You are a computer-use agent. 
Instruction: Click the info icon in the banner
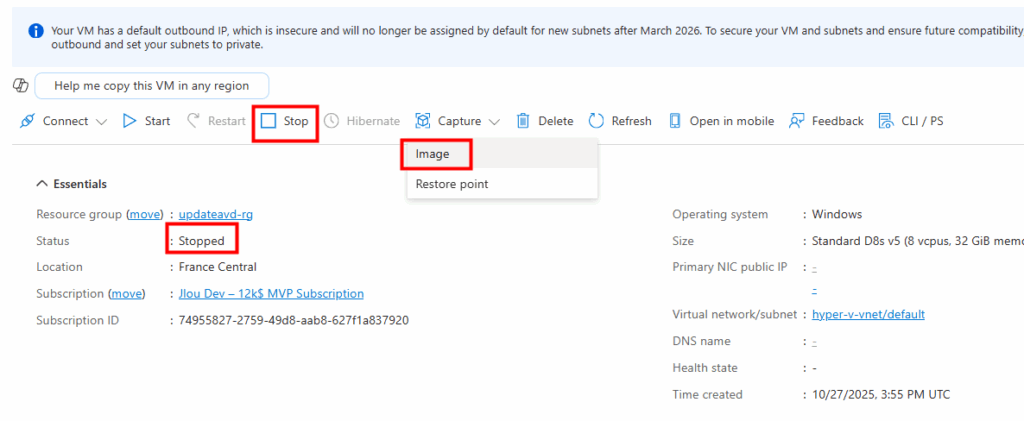pos(35,31)
